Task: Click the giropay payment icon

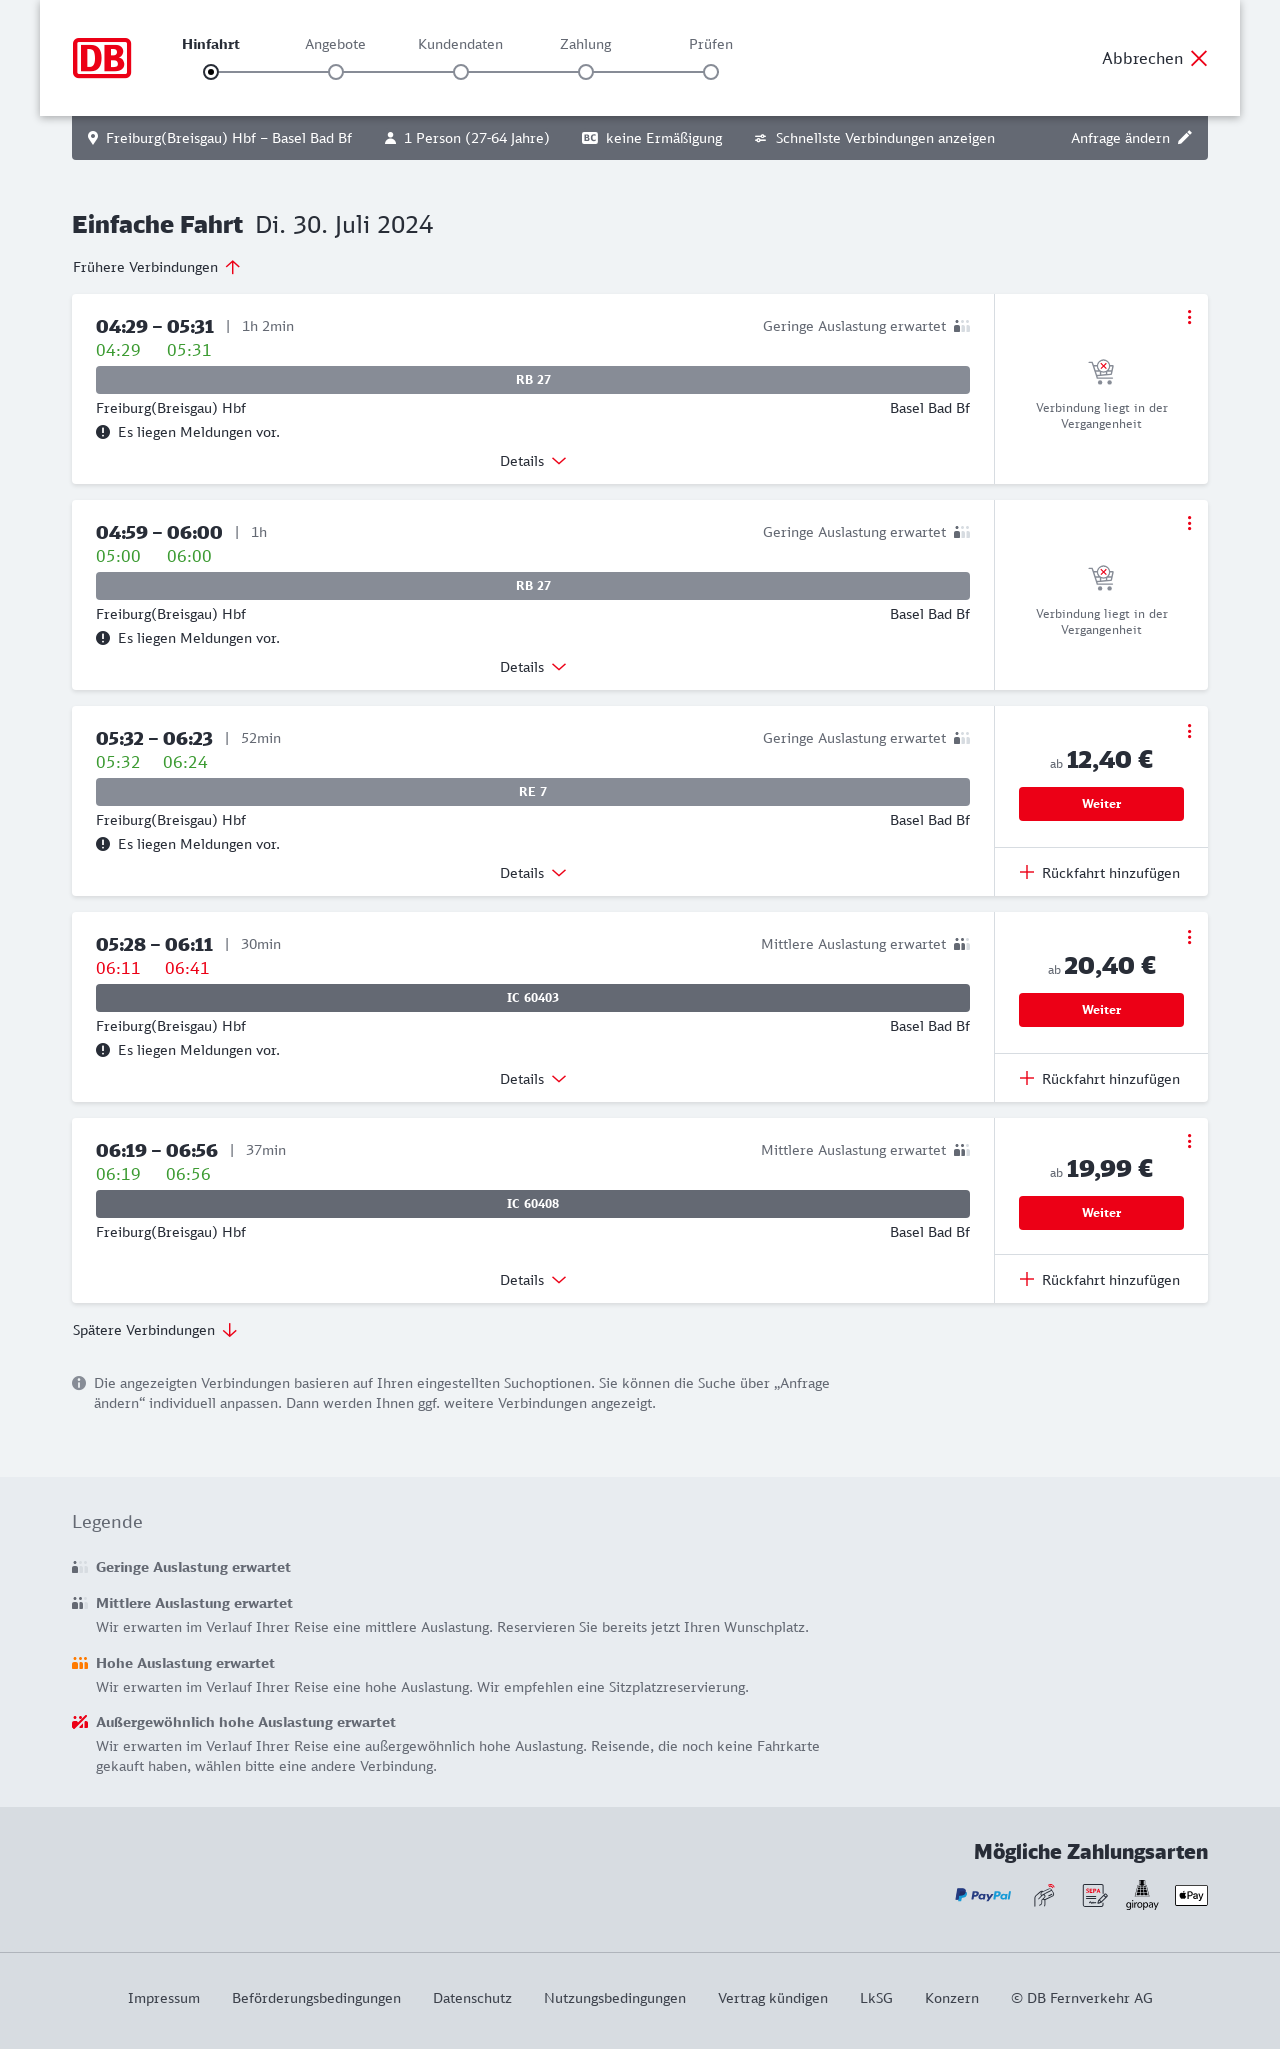Action: pos(1142,1895)
